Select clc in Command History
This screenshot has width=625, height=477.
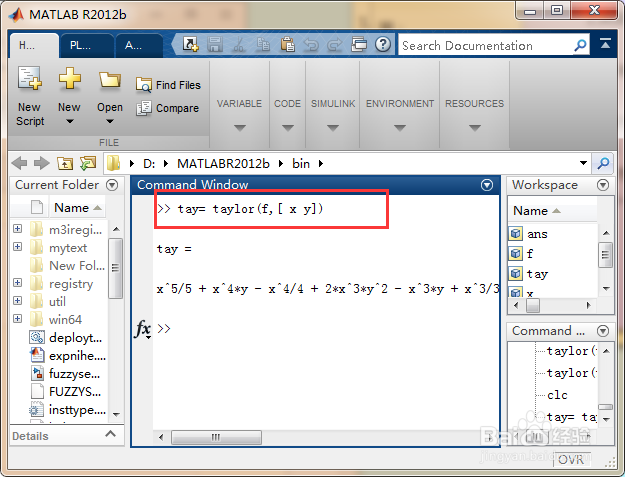[x=557, y=395]
